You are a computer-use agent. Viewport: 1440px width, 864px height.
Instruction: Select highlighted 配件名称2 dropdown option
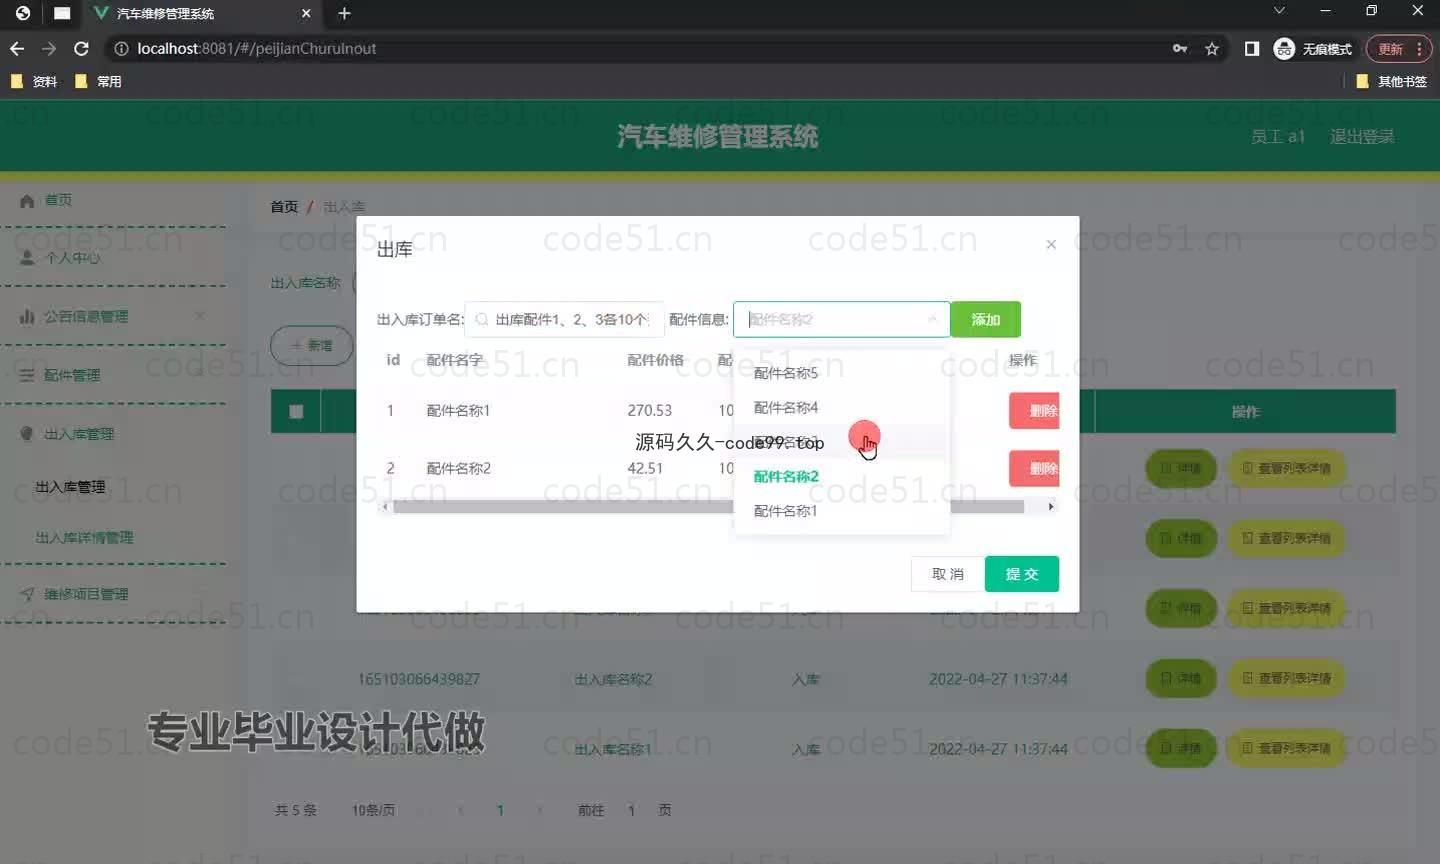tap(841, 476)
